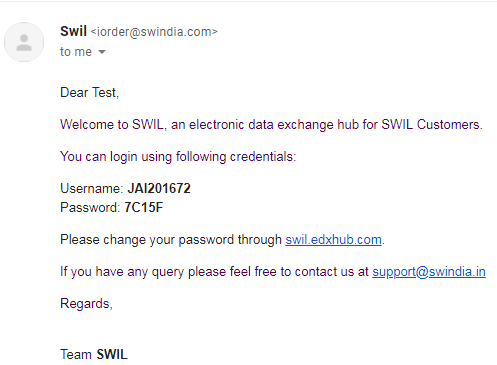
Task: Click the "You can login using" line
Action: 178,157
